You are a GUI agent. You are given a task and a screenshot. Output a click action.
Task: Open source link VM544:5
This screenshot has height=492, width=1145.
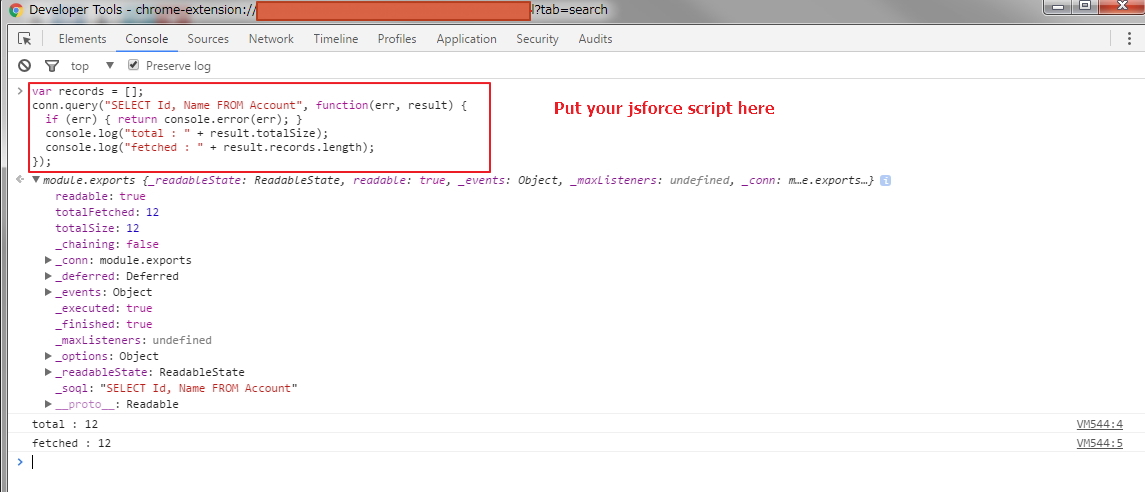(x=1099, y=443)
